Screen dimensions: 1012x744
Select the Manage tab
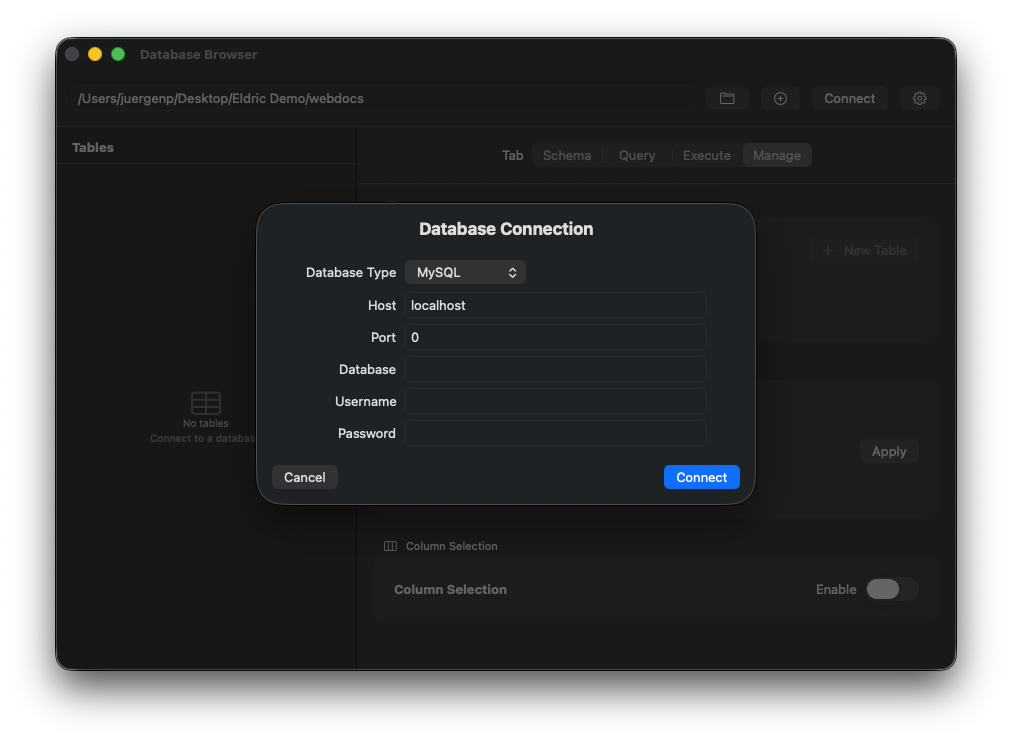pyautogui.click(x=777, y=155)
